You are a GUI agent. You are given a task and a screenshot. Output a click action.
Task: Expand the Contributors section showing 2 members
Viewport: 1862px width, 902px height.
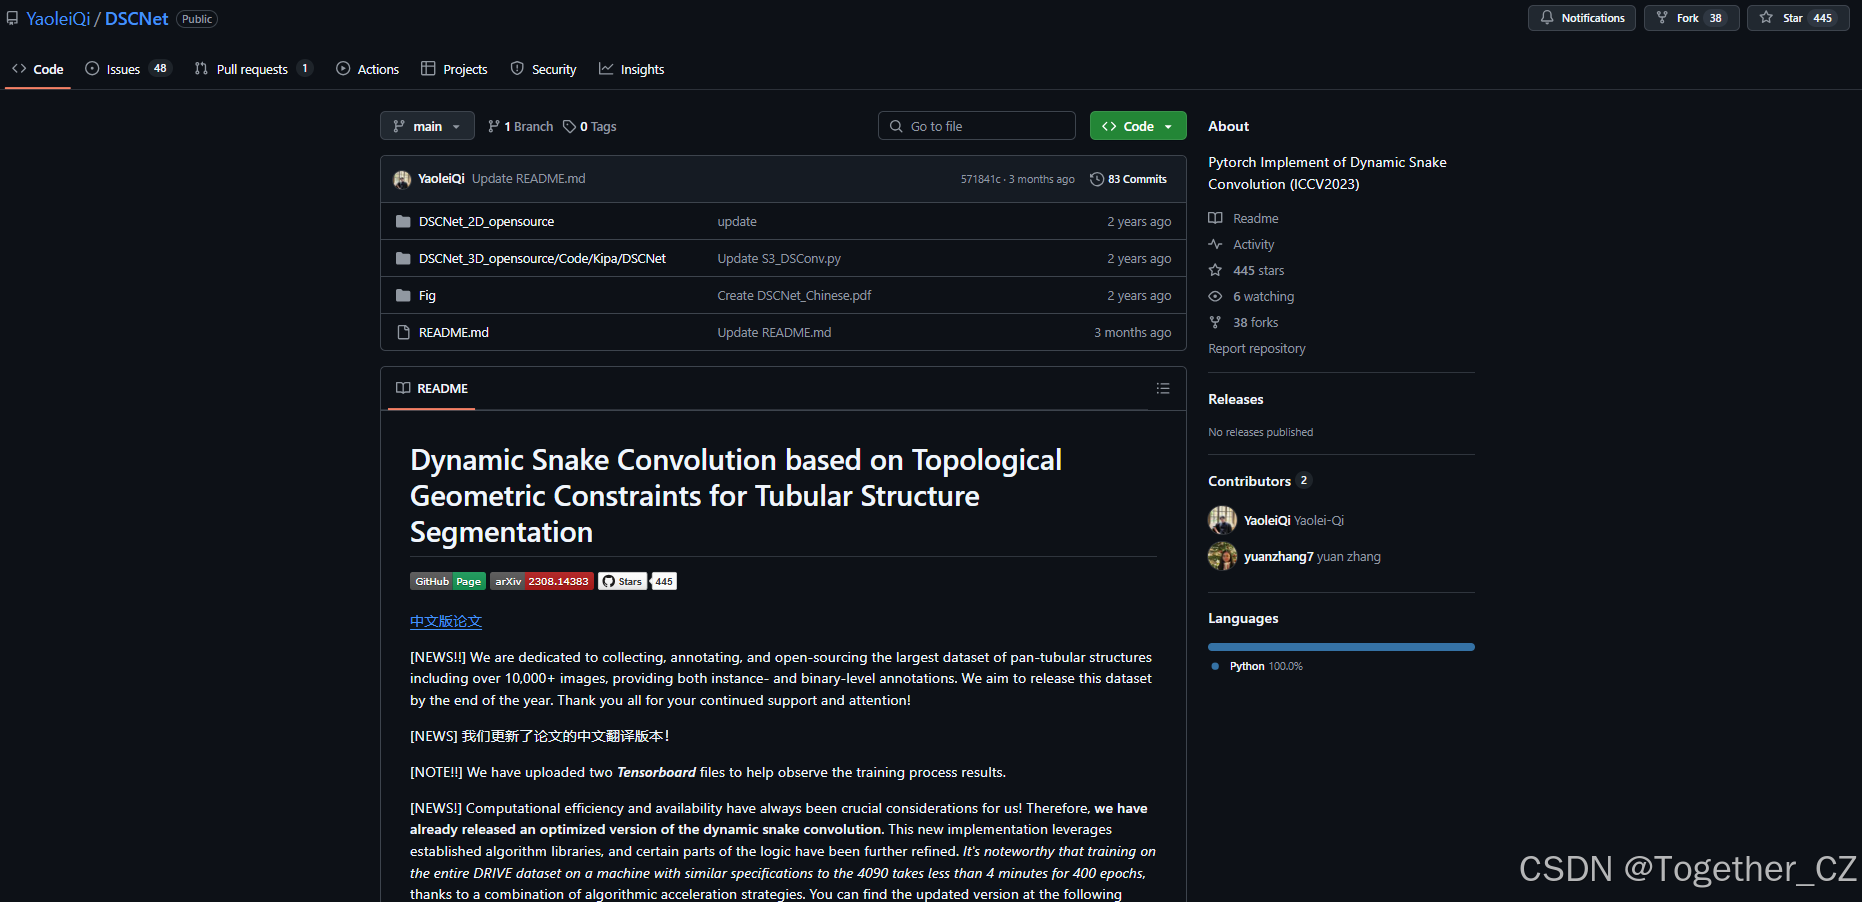click(1259, 481)
